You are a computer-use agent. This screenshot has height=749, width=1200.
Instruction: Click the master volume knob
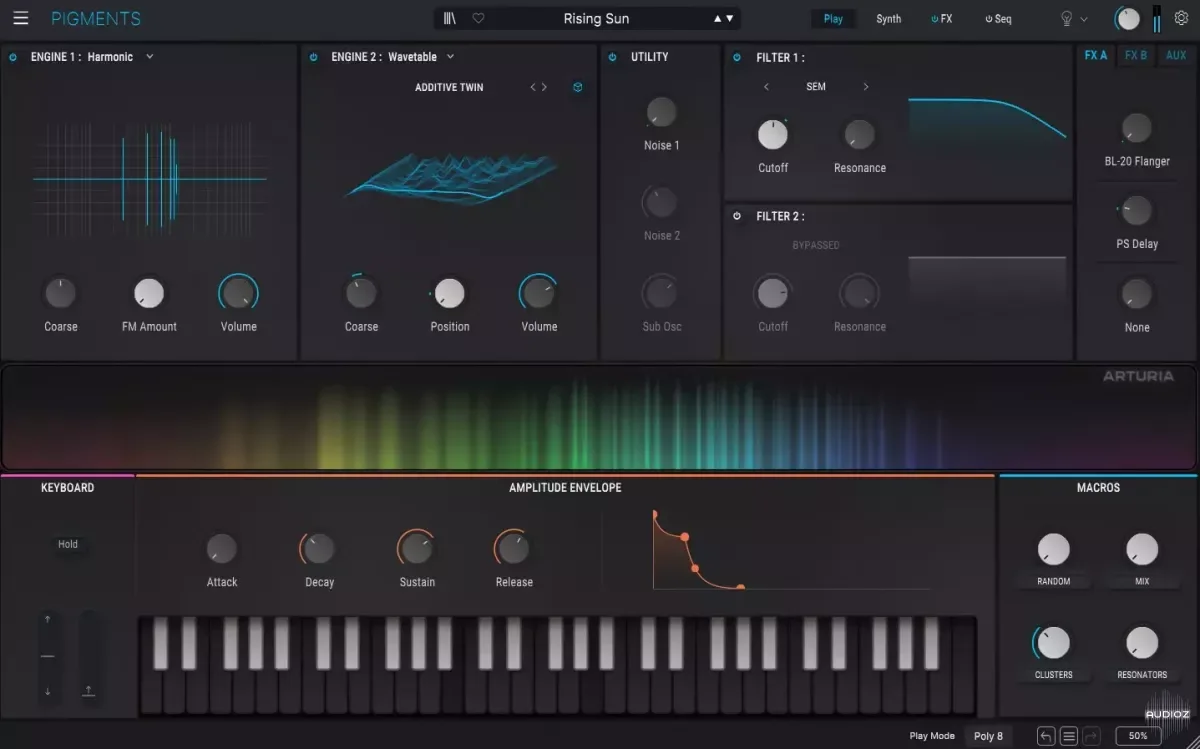tap(1128, 18)
